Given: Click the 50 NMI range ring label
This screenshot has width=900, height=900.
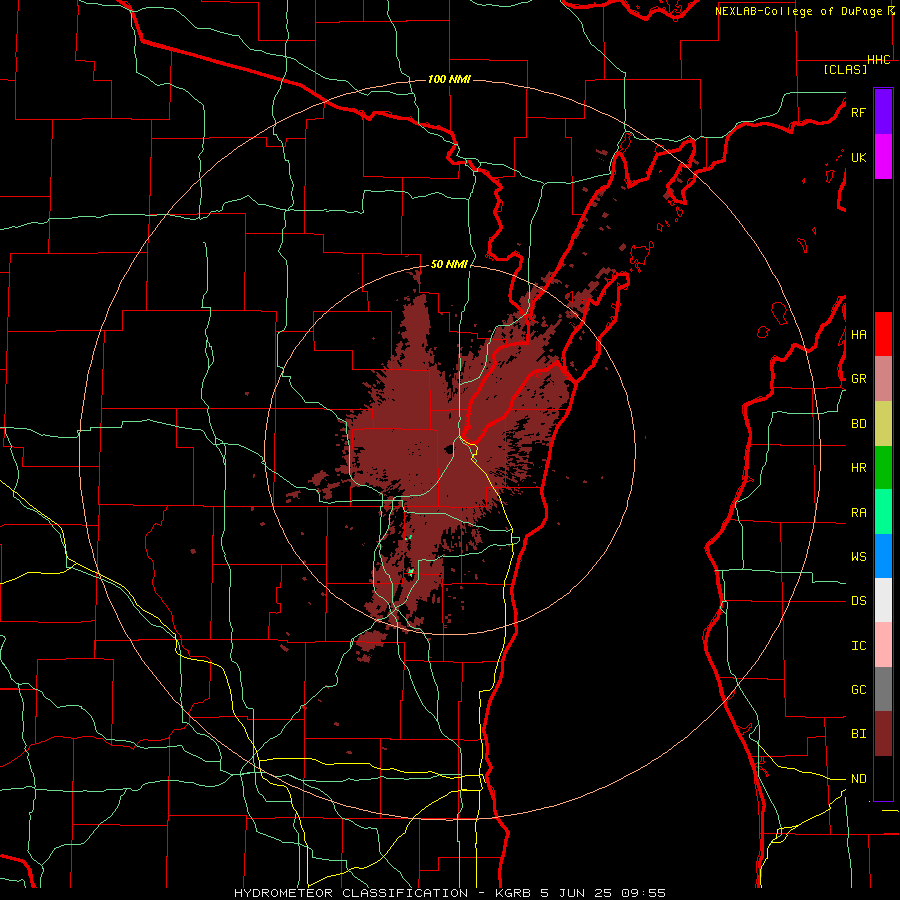Looking at the screenshot, I should [x=449, y=264].
